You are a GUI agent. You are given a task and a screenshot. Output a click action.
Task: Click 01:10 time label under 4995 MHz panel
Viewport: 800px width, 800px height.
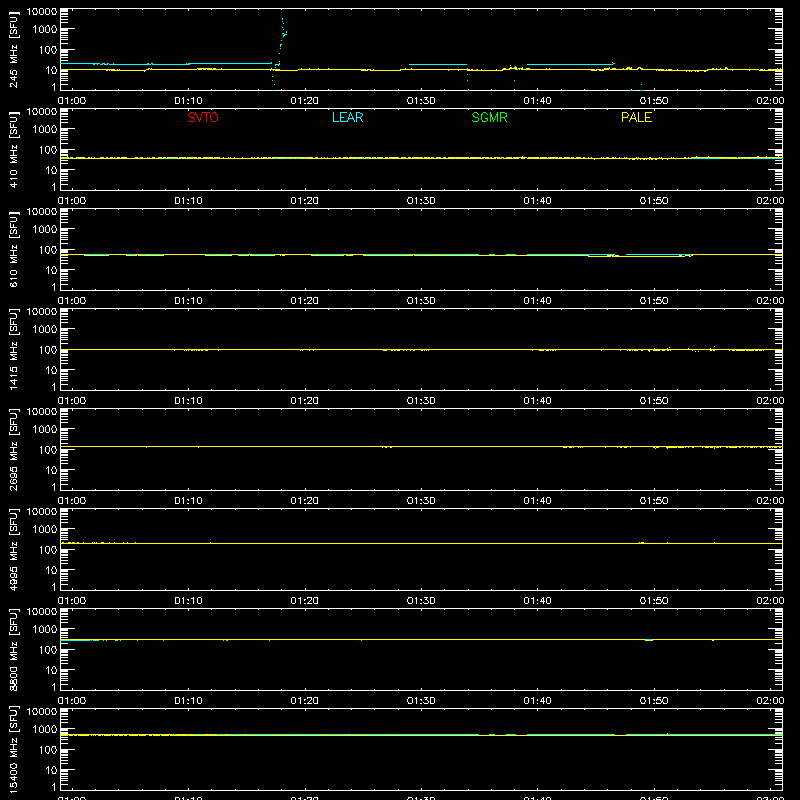click(188, 601)
